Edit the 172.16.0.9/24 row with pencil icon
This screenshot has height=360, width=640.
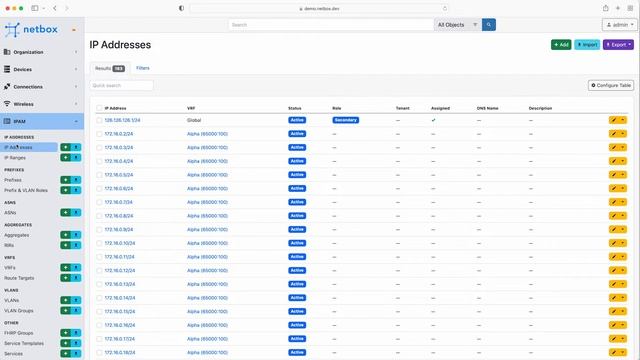point(614,229)
